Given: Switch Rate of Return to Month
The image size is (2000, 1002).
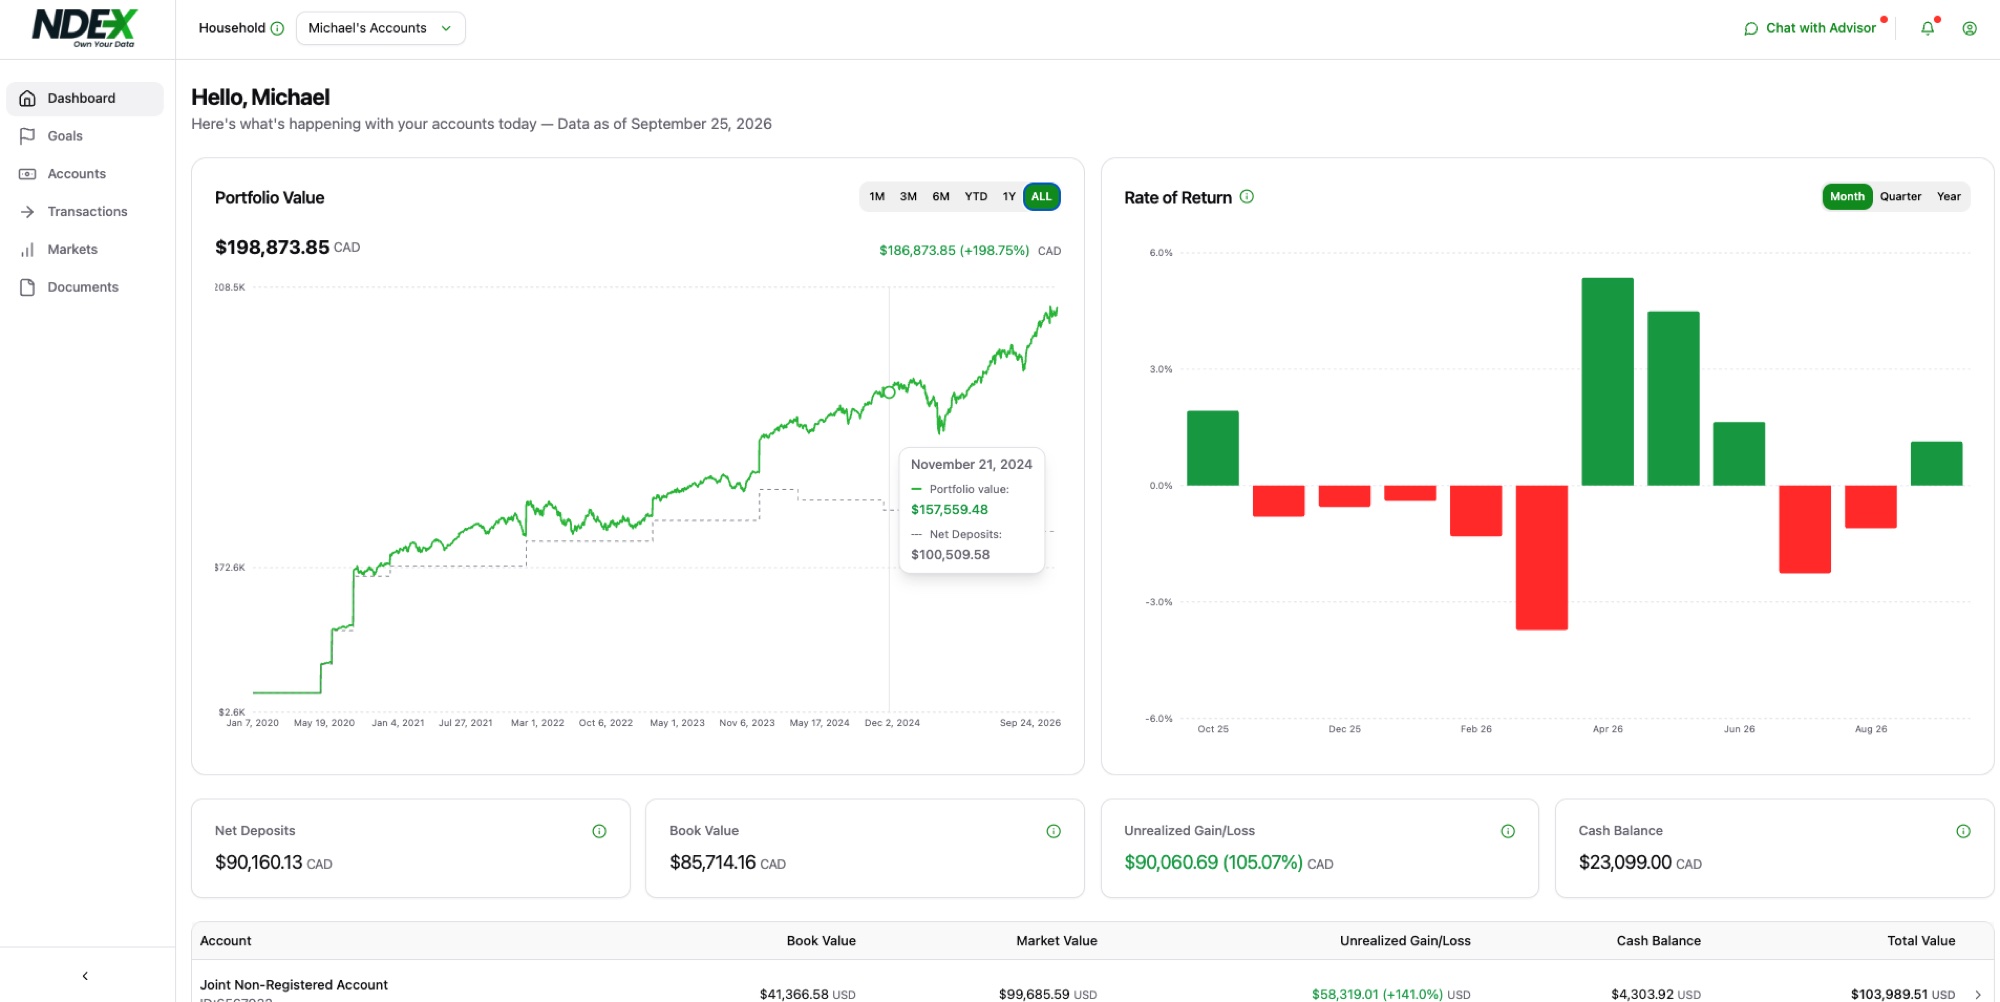Looking at the screenshot, I should pyautogui.click(x=1847, y=197).
